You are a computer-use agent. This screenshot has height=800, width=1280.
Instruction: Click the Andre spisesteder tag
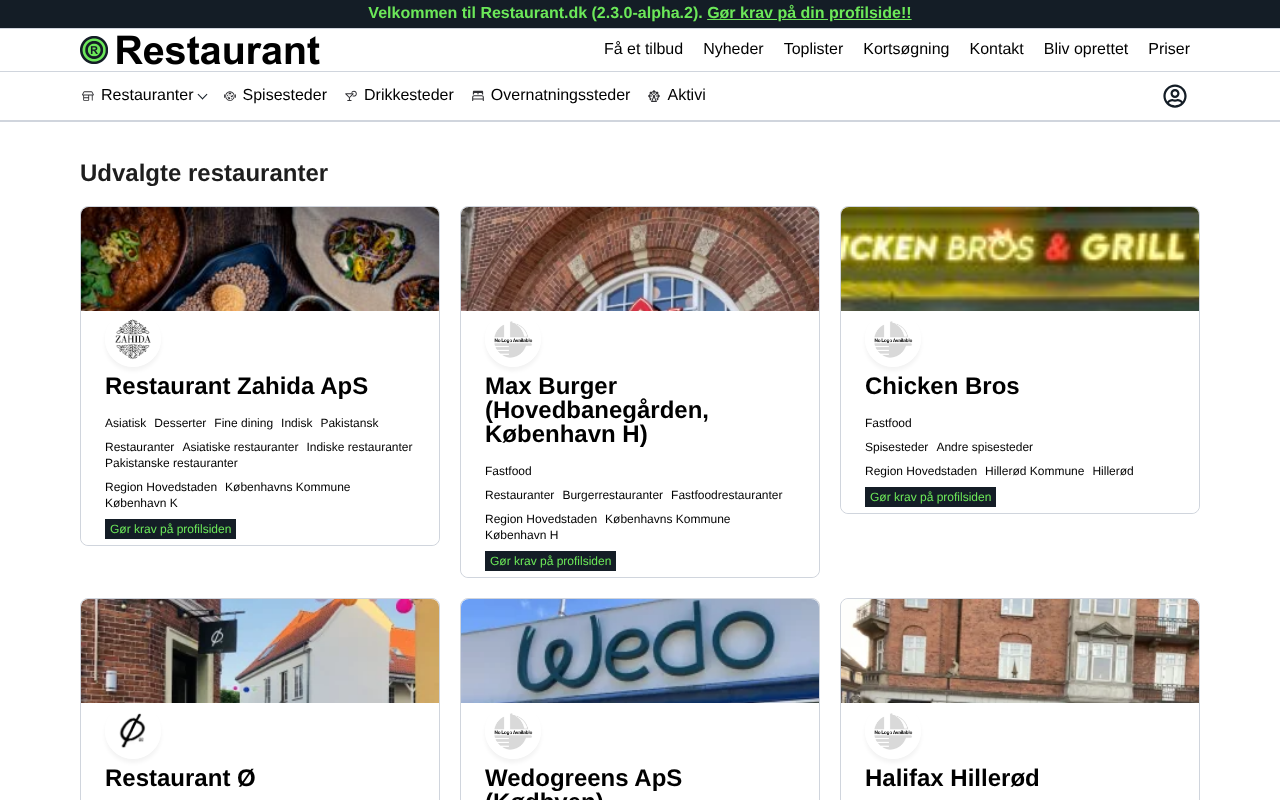tap(984, 447)
